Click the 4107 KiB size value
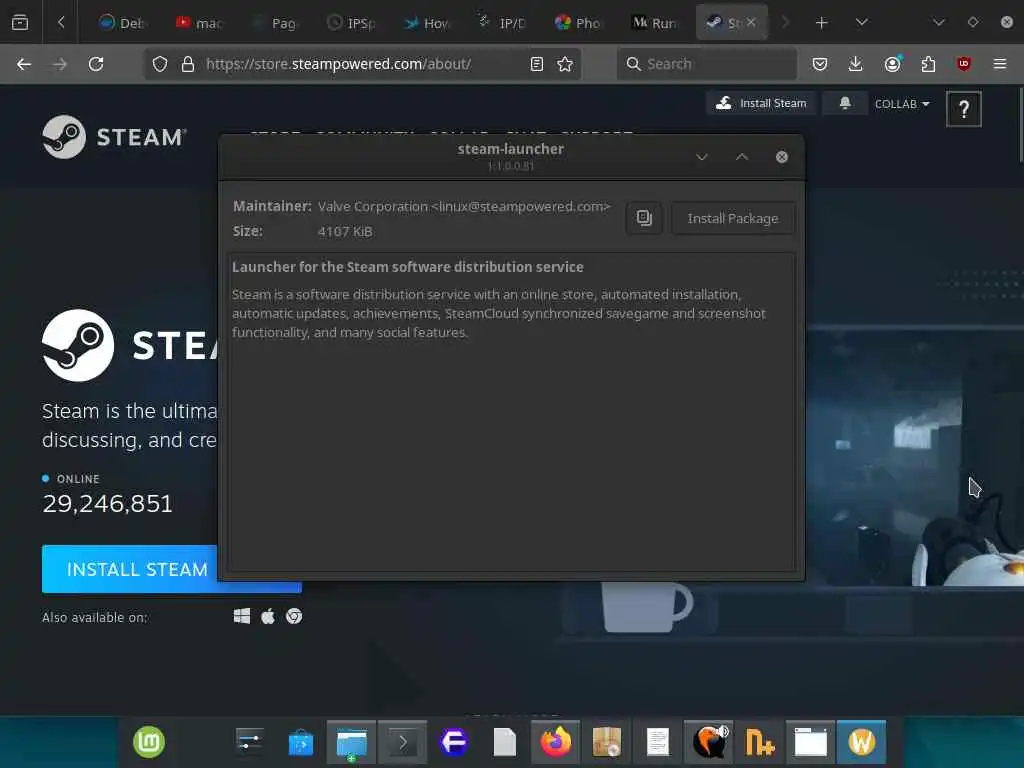This screenshot has width=1024, height=768. (x=345, y=231)
